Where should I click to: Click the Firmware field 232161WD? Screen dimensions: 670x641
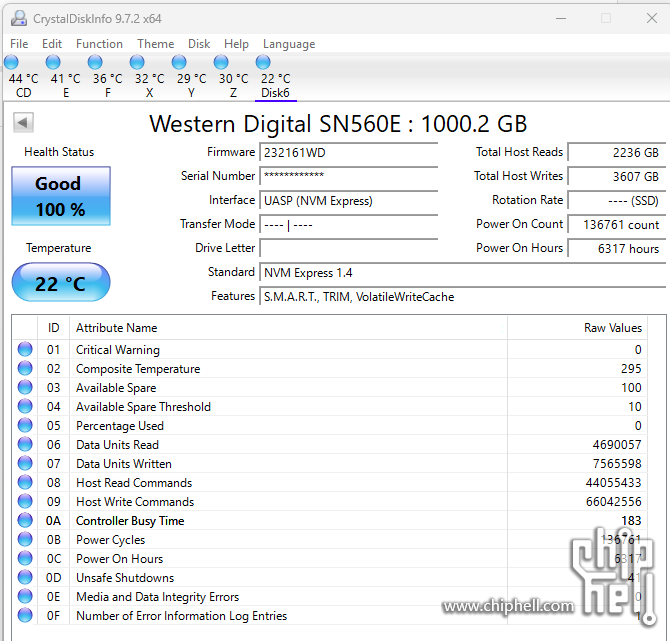(x=349, y=153)
